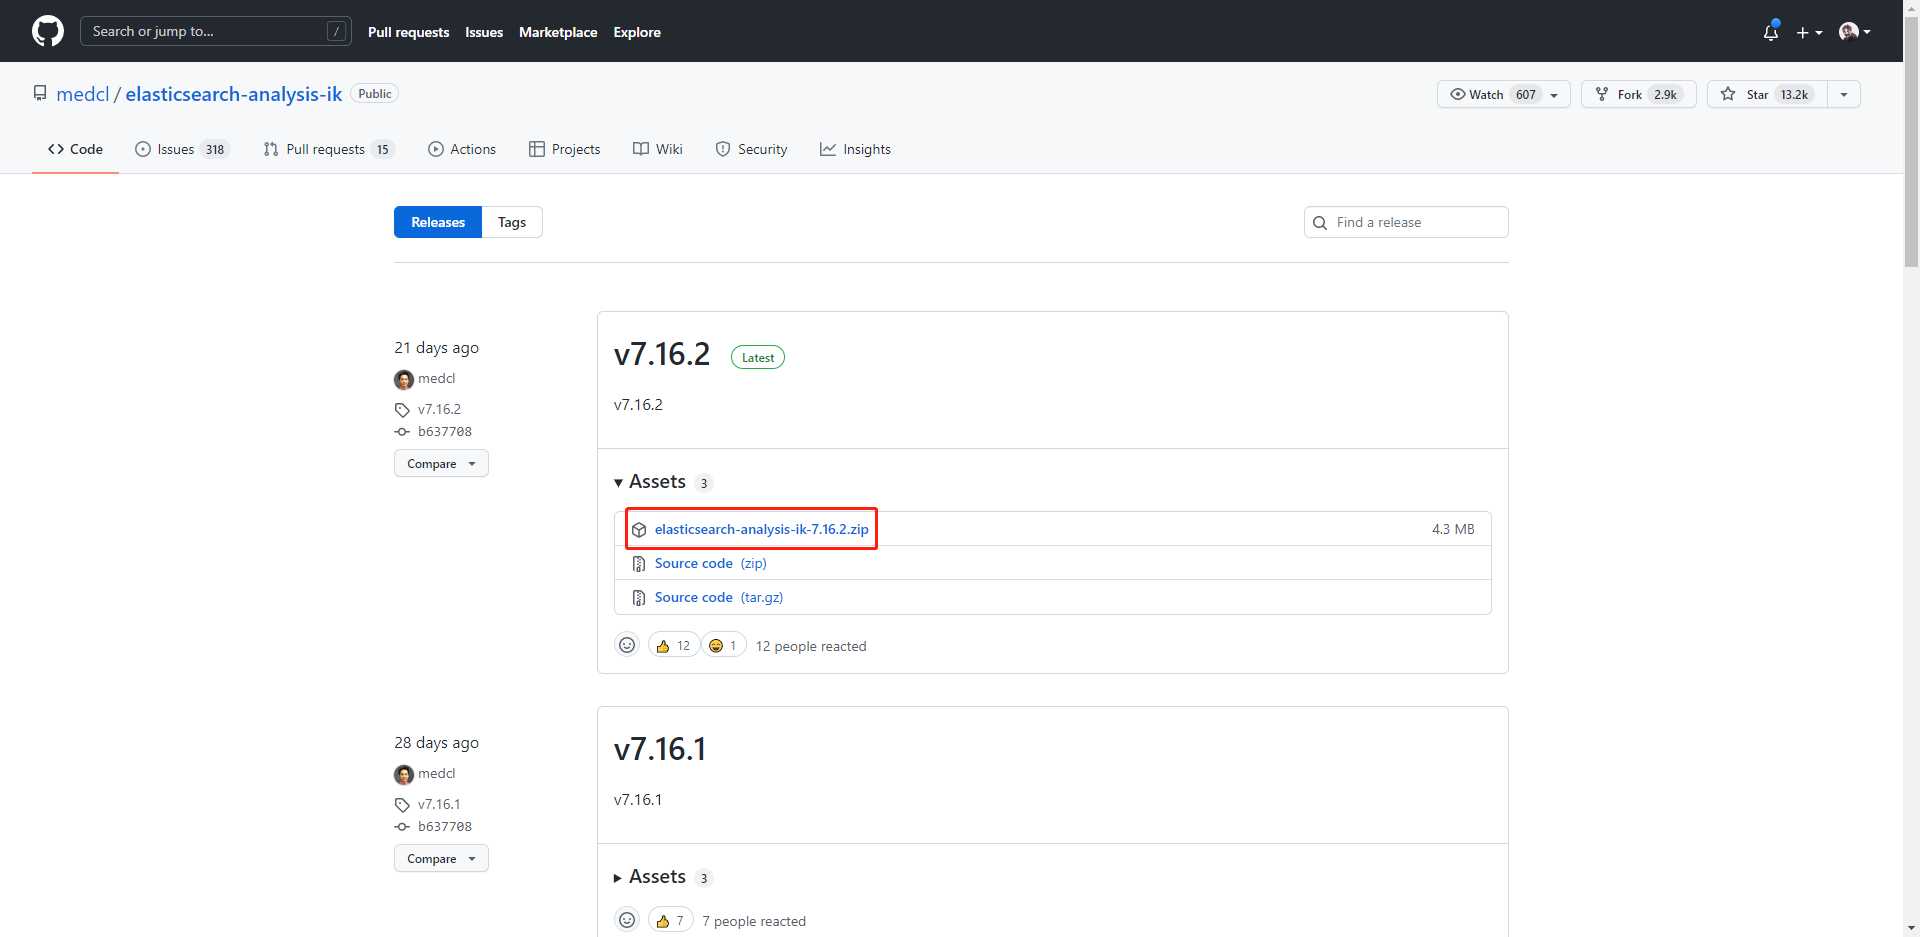Select the Tags button
Viewport: 1920px width, 937px height.
click(x=512, y=222)
